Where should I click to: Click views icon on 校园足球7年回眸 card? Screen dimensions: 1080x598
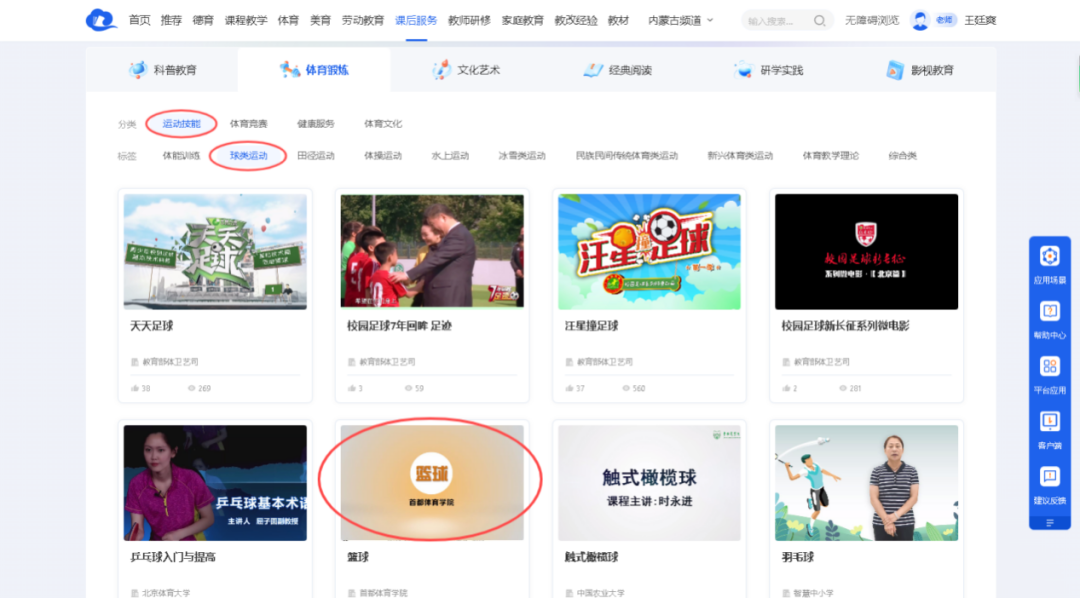tap(408, 389)
